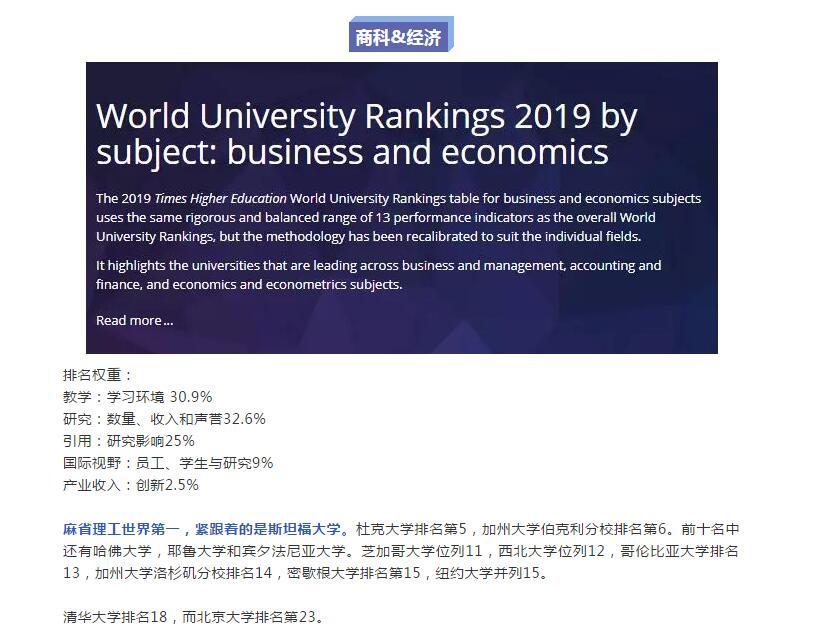This screenshot has height=640, width=817.
Task: Select the 研究：数量、收入和声誉32.6% line
Action: 164,419
